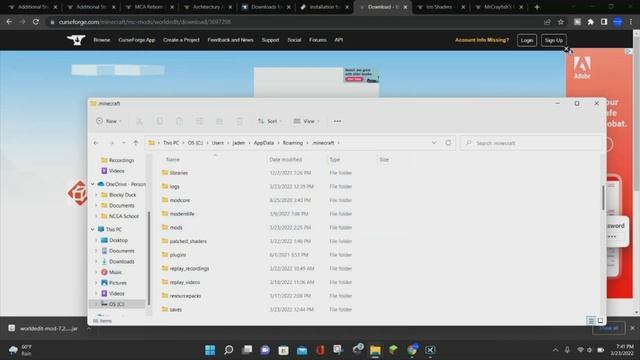Open CurseForge App menu item
The height and width of the screenshot is (360, 640).
137,40
